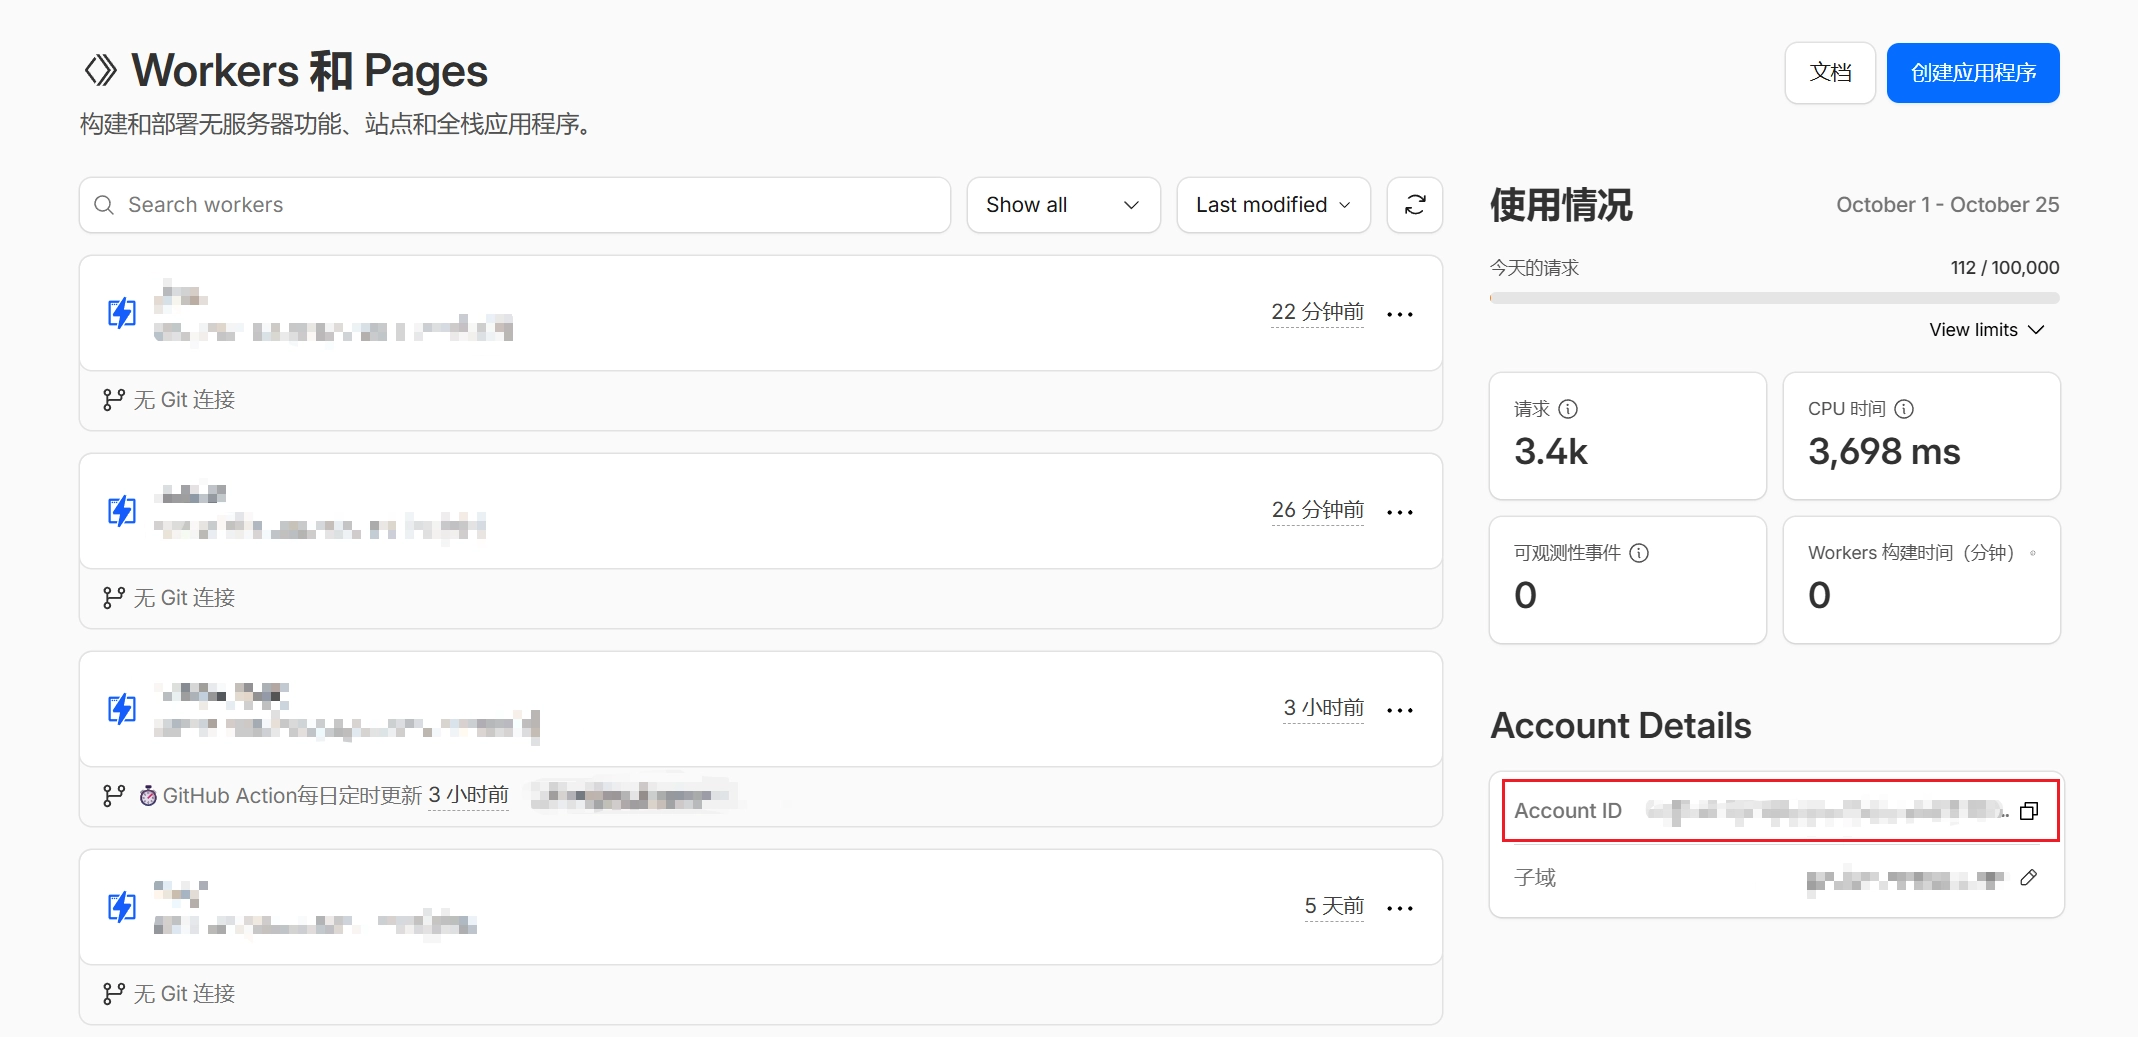
Task: Open more options for worker modified 3 小时前
Action: pyautogui.click(x=1400, y=710)
